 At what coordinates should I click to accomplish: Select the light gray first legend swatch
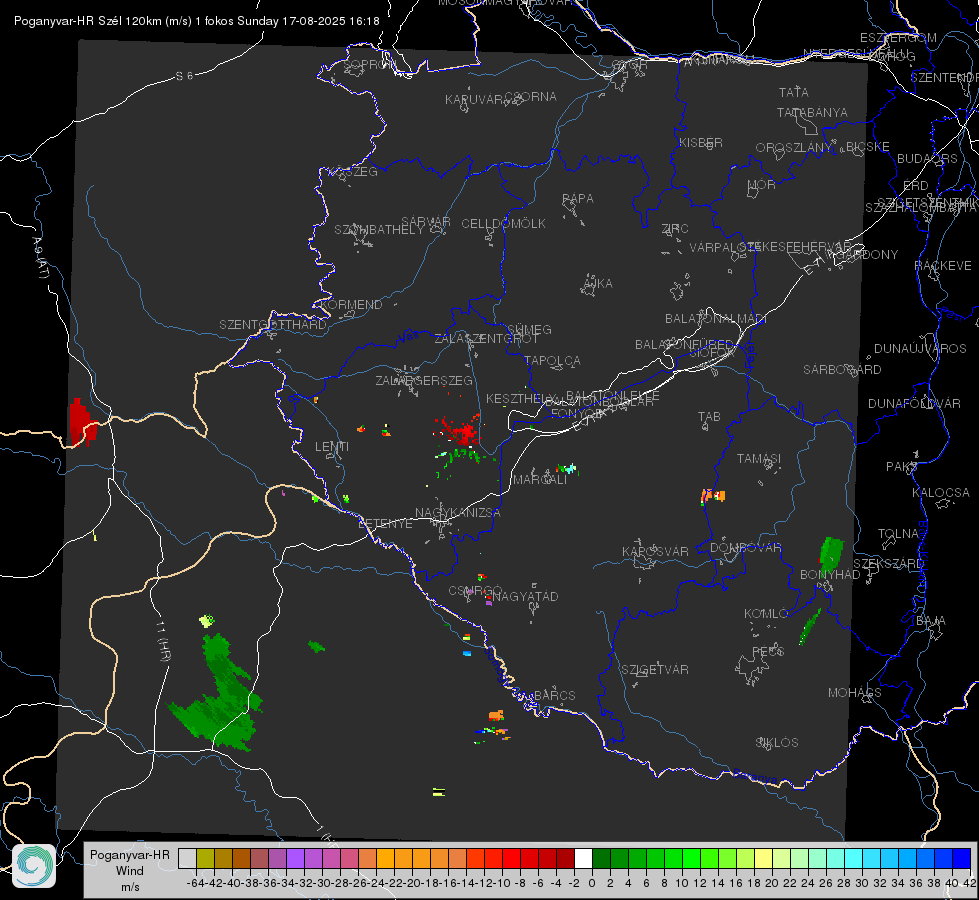(x=187, y=858)
